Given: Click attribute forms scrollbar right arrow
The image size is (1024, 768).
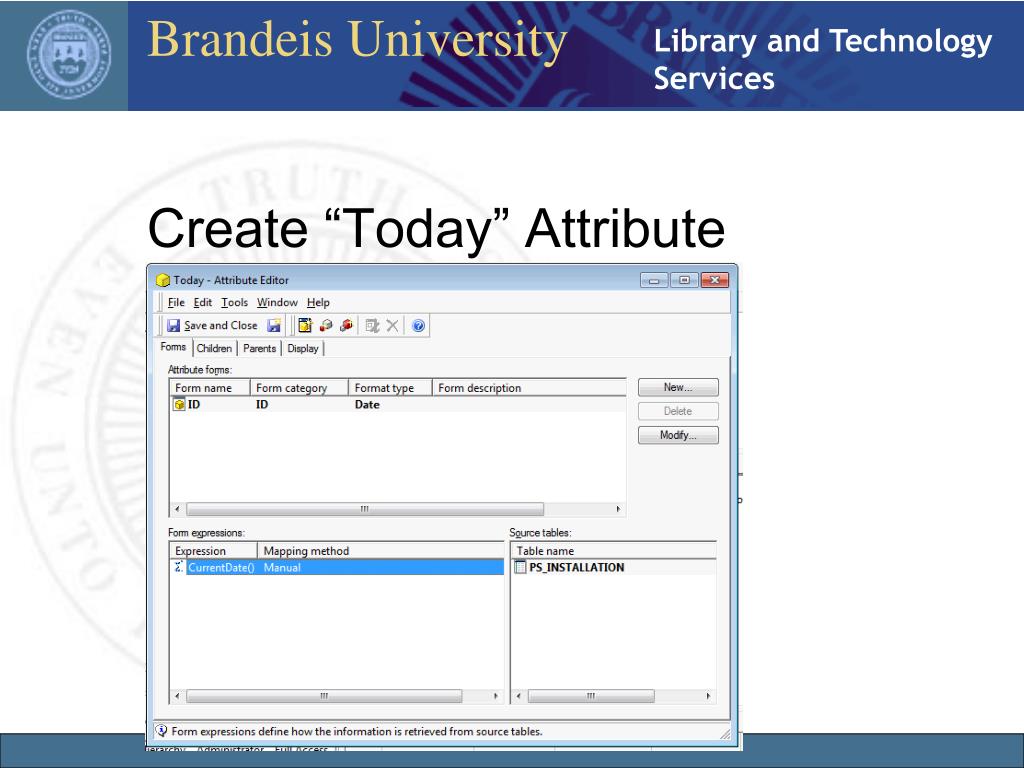Looking at the screenshot, I should 618,509.
